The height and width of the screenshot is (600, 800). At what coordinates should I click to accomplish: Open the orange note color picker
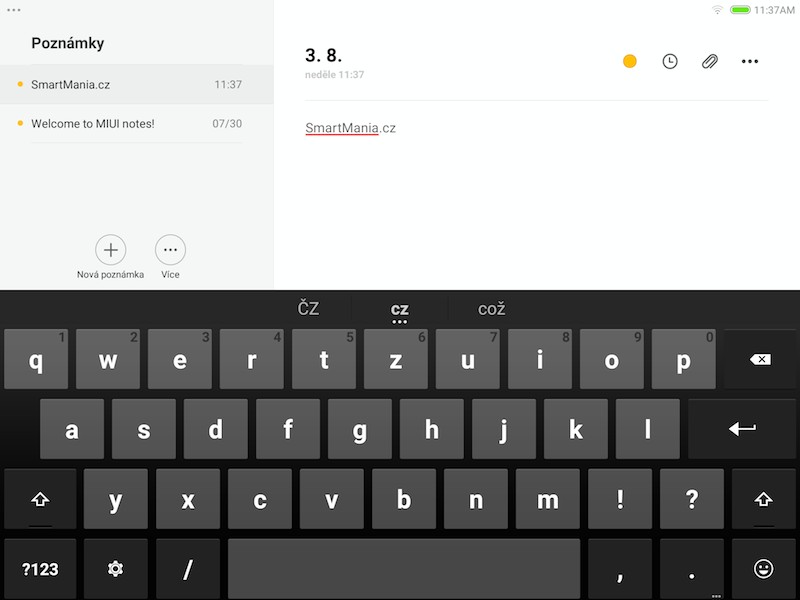tap(630, 61)
